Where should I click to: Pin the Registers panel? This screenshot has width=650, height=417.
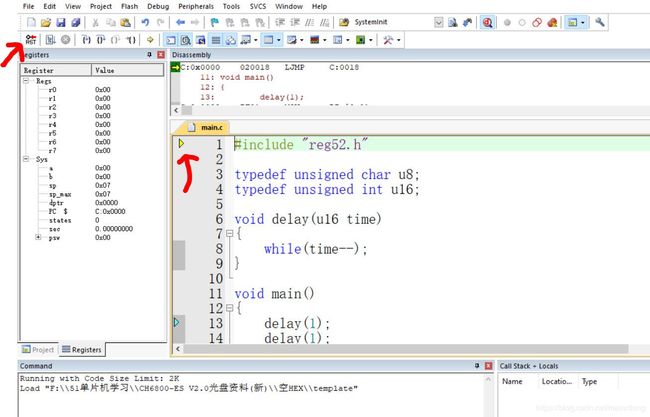tap(149, 55)
